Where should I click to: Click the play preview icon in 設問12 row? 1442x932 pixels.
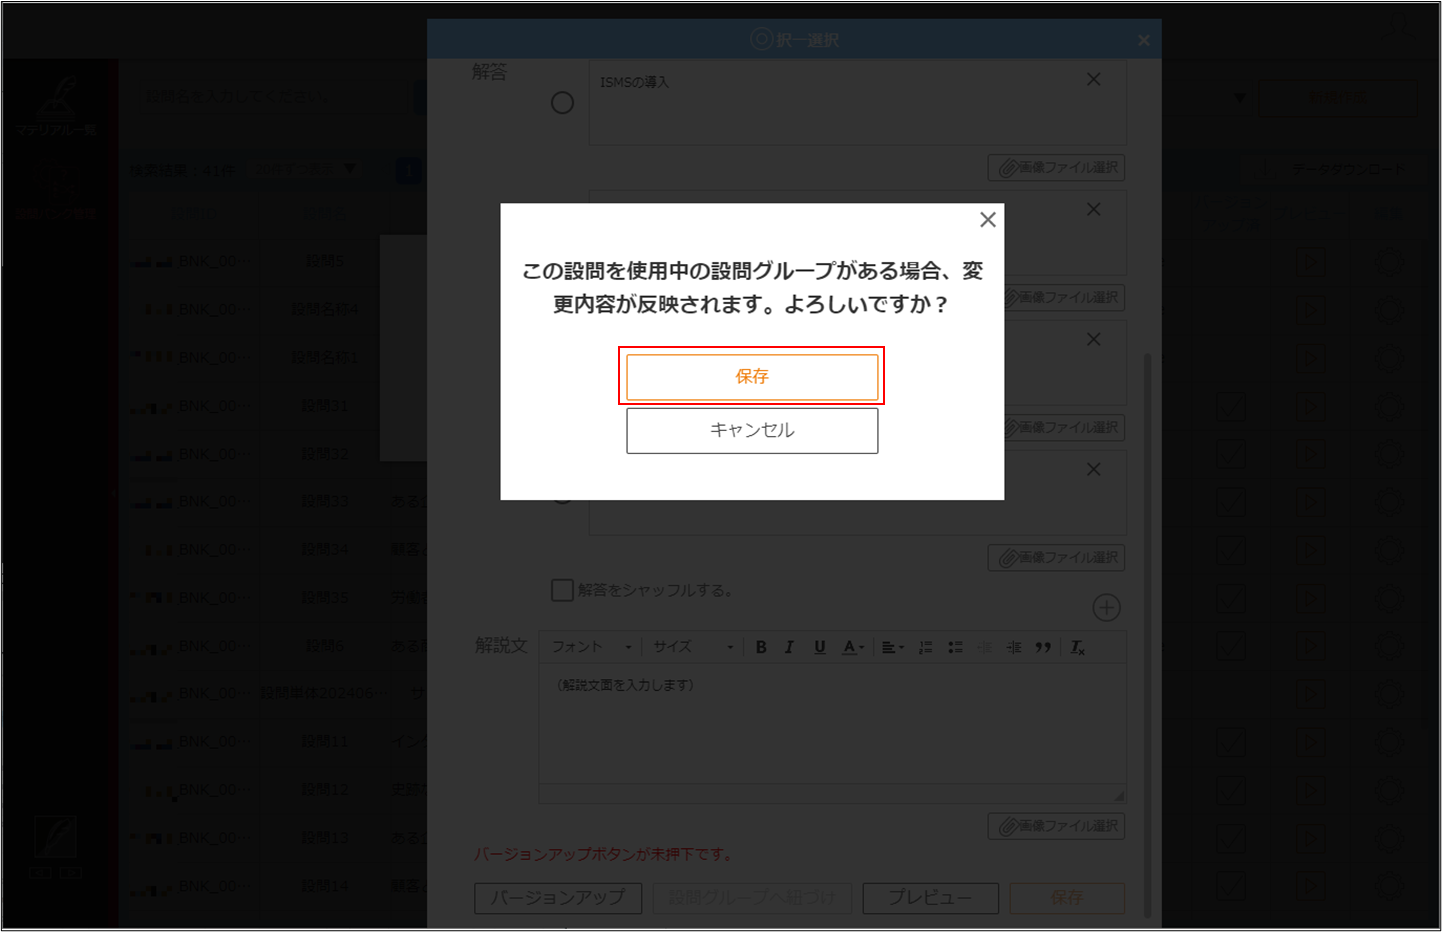point(1310,790)
